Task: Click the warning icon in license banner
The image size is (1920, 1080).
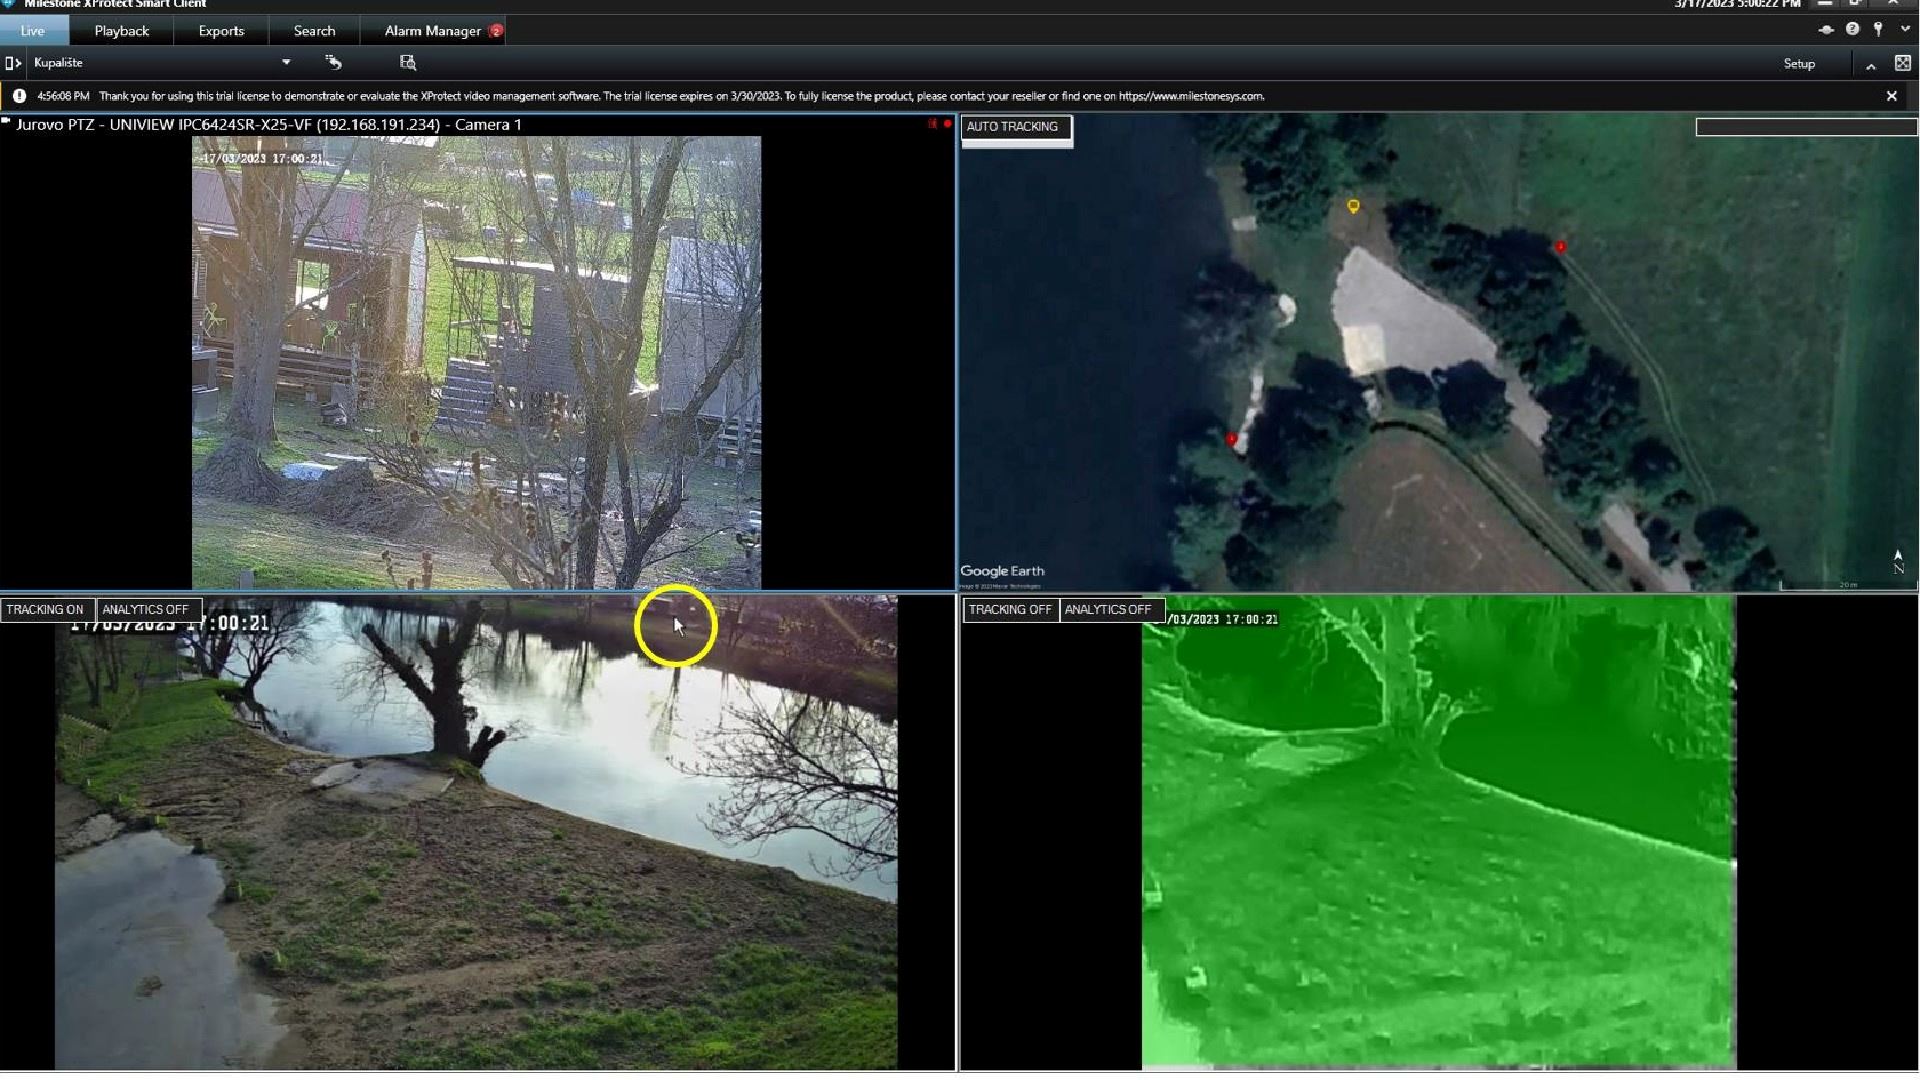Action: coord(19,96)
